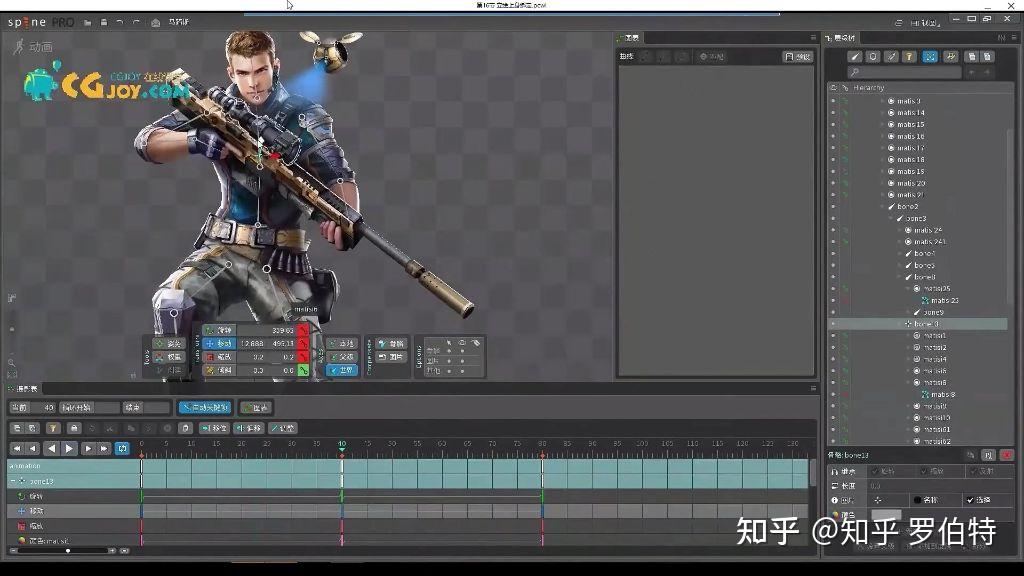Switch to the Dopesheet tab
The image size is (1024, 576).
(25, 389)
